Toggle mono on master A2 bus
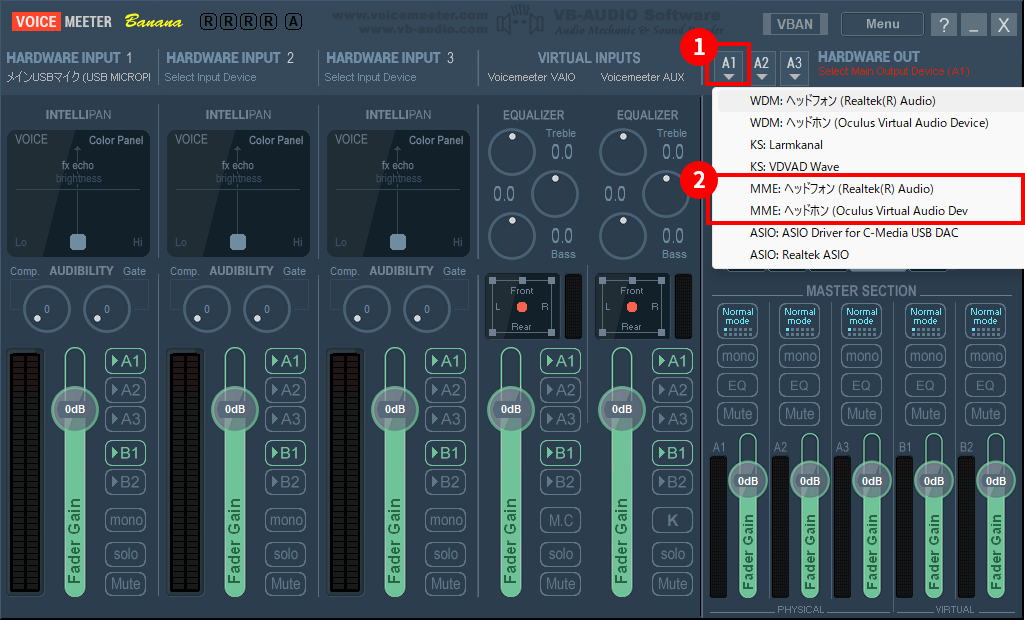This screenshot has height=620, width=1025. click(799, 356)
